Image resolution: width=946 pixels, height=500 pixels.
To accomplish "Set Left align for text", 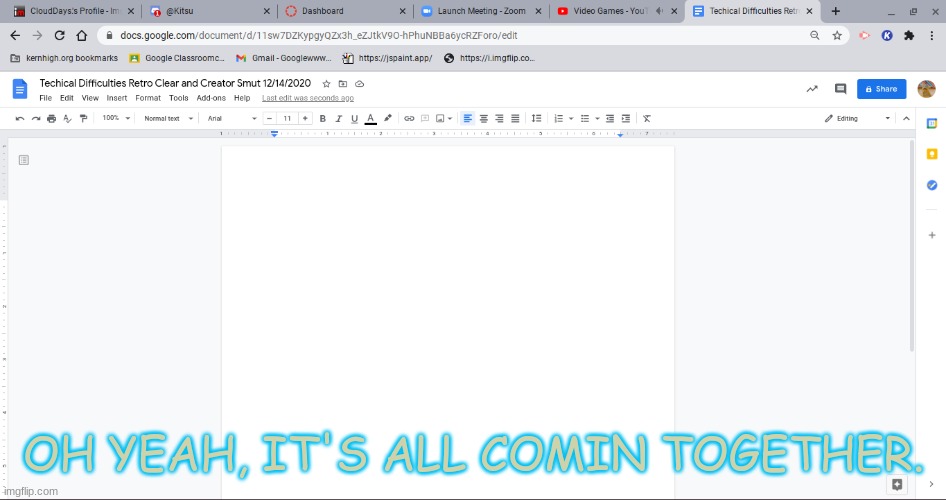I will click(468, 118).
